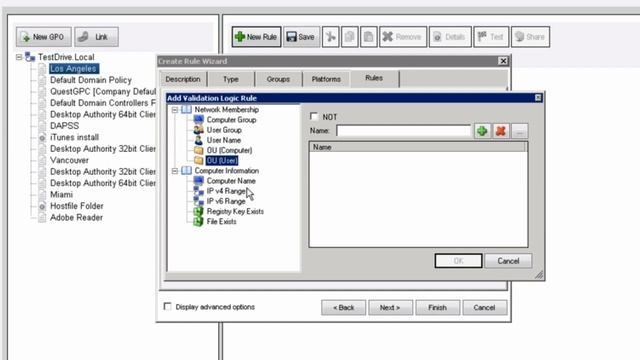
Task: Select IP v4 Range rule type
Action: point(226,191)
